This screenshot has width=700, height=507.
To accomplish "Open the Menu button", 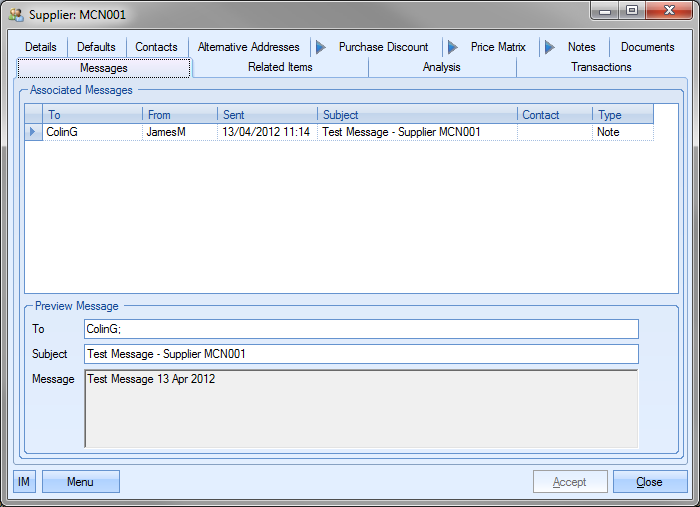I will (80, 482).
